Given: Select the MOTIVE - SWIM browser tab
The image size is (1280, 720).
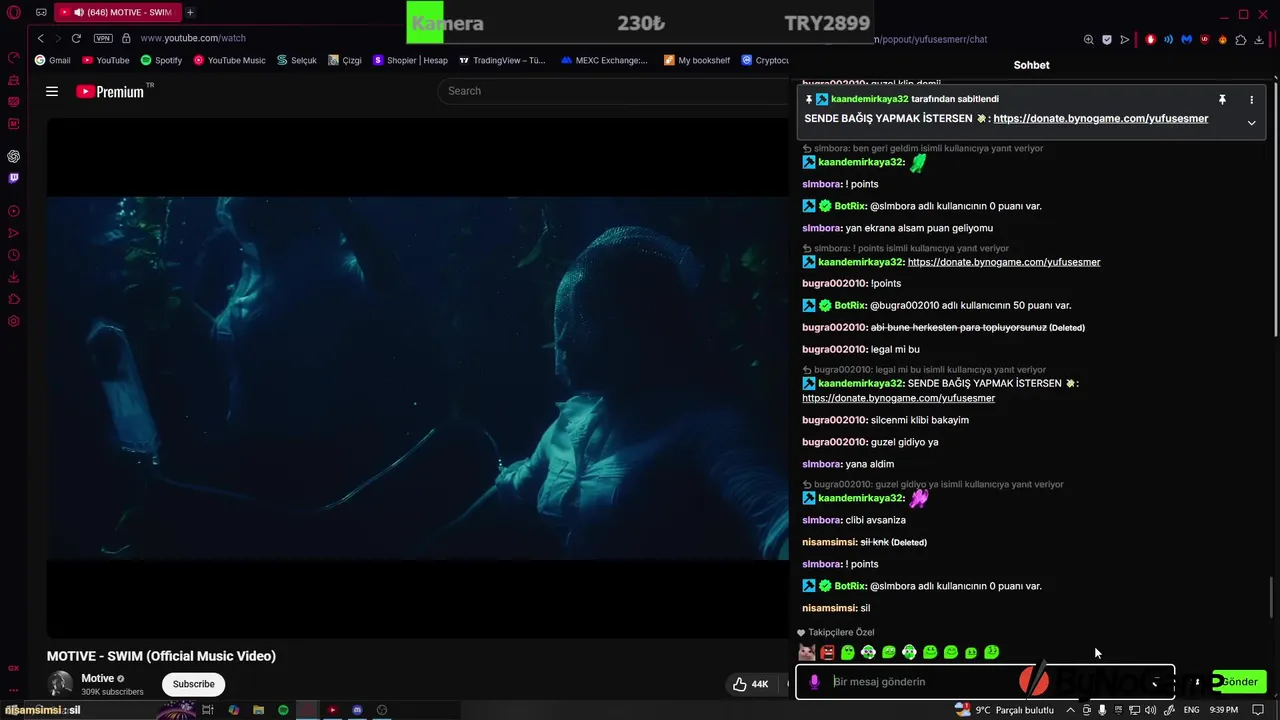Looking at the screenshot, I should point(116,12).
